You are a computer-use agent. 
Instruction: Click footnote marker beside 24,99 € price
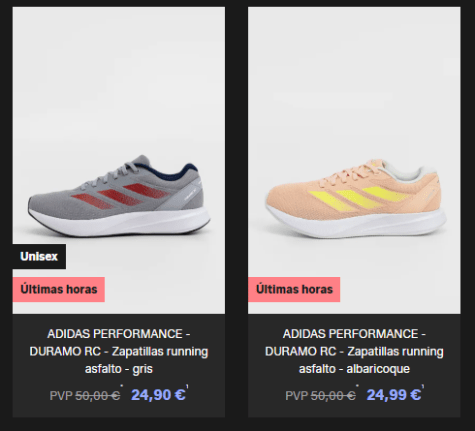tap(423, 387)
